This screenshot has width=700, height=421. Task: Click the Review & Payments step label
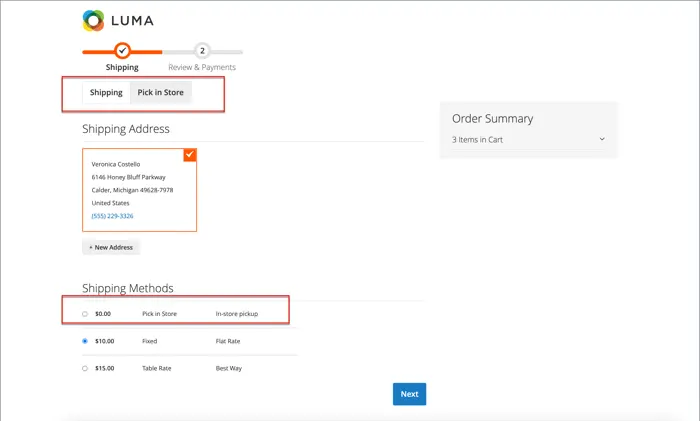point(202,68)
